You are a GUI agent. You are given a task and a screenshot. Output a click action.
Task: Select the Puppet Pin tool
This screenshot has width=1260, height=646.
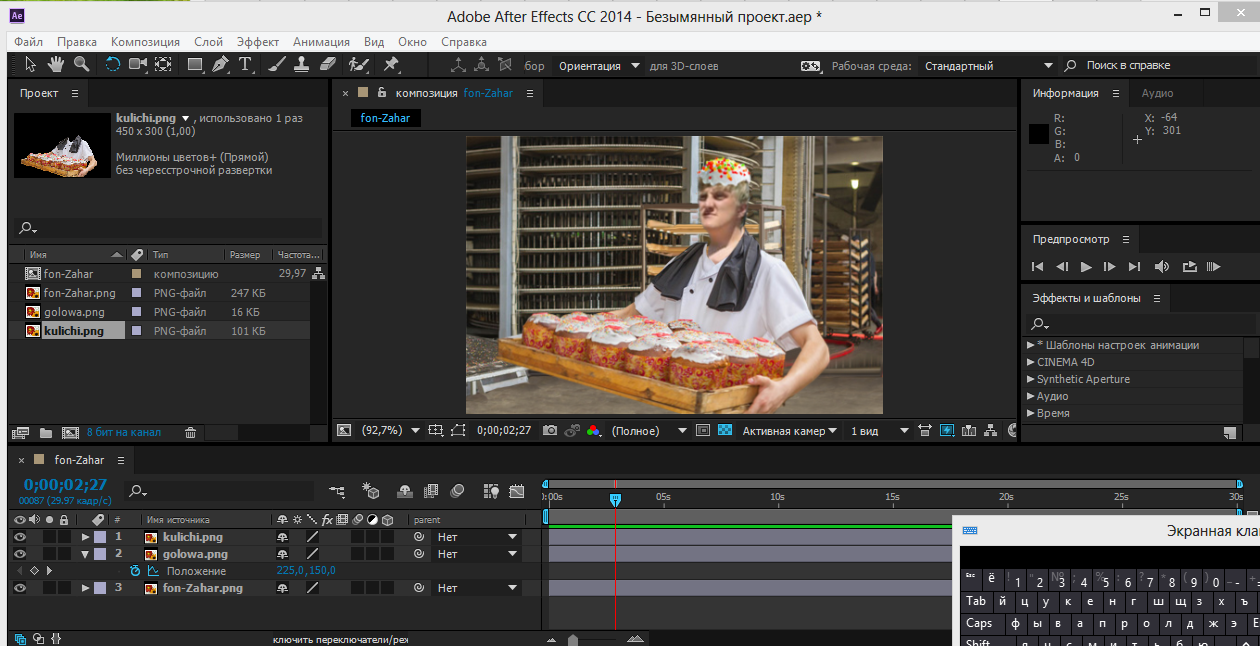tap(391, 65)
